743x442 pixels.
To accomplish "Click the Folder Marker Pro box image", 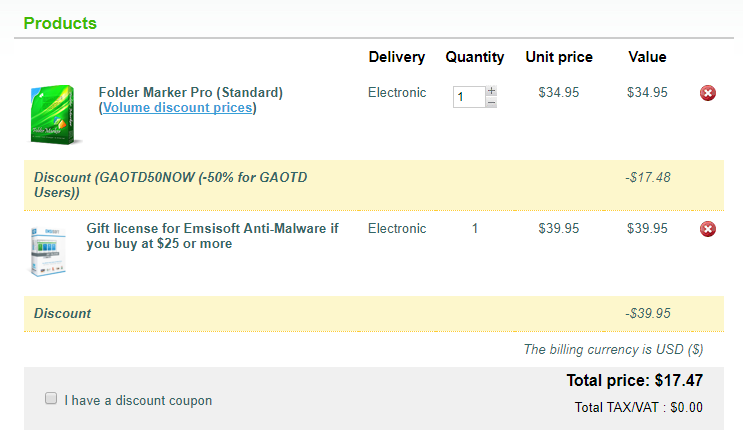I will click(54, 114).
